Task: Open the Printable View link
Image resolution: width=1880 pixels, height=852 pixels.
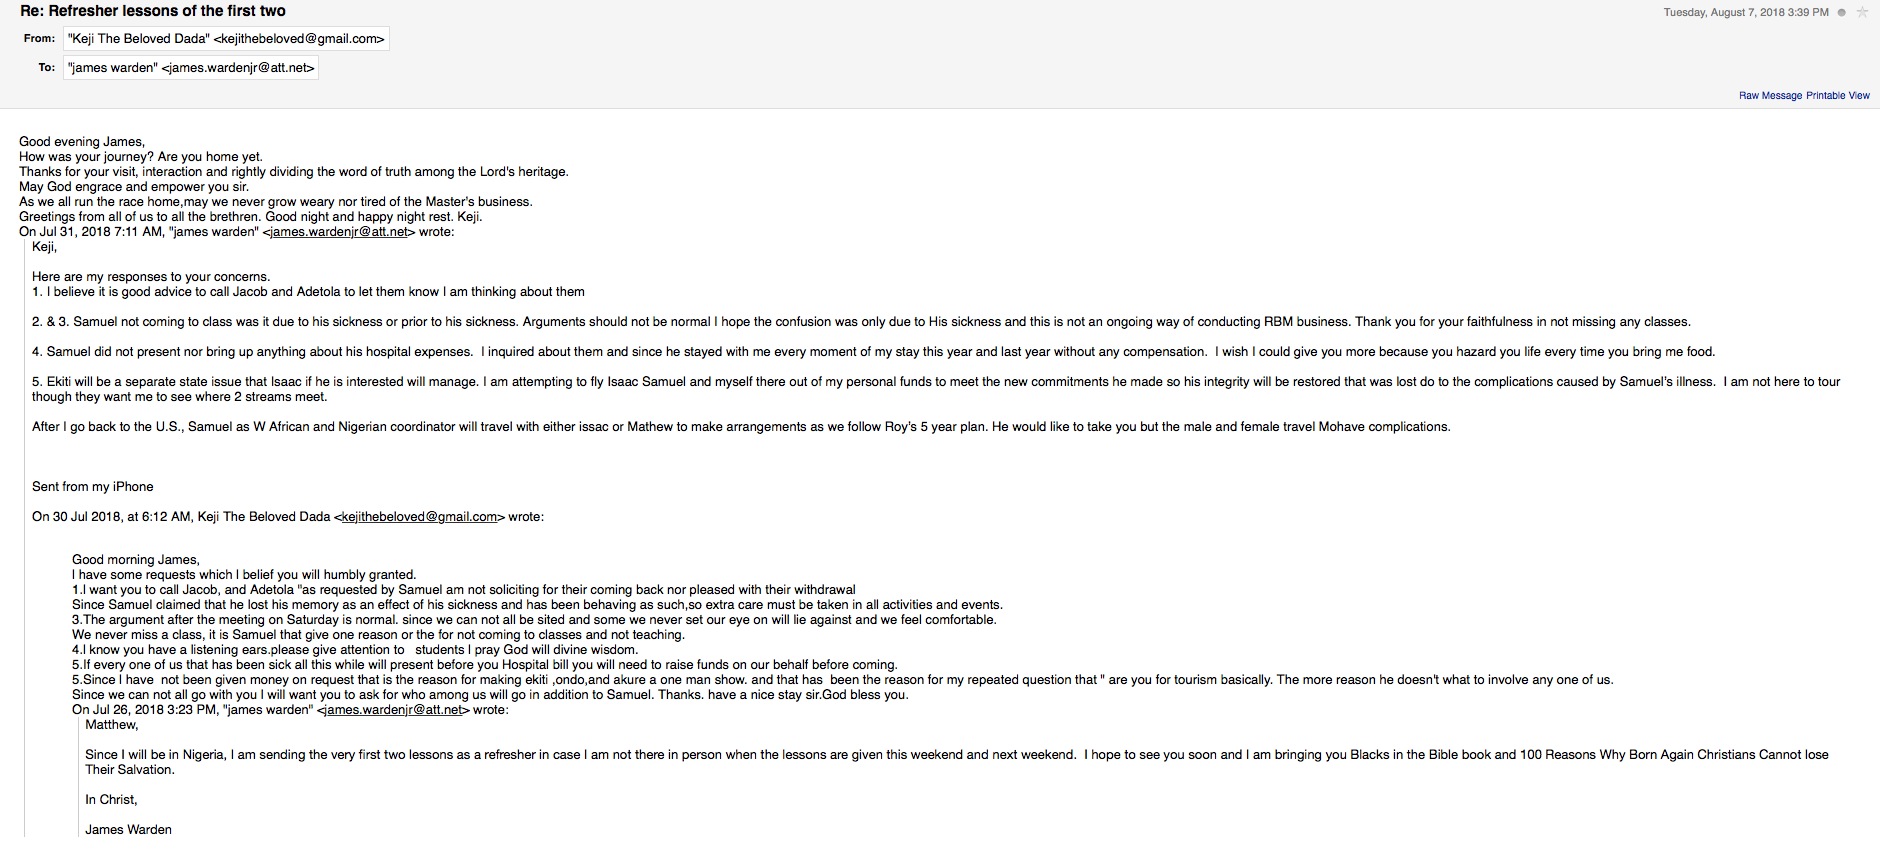Action: coord(1838,96)
